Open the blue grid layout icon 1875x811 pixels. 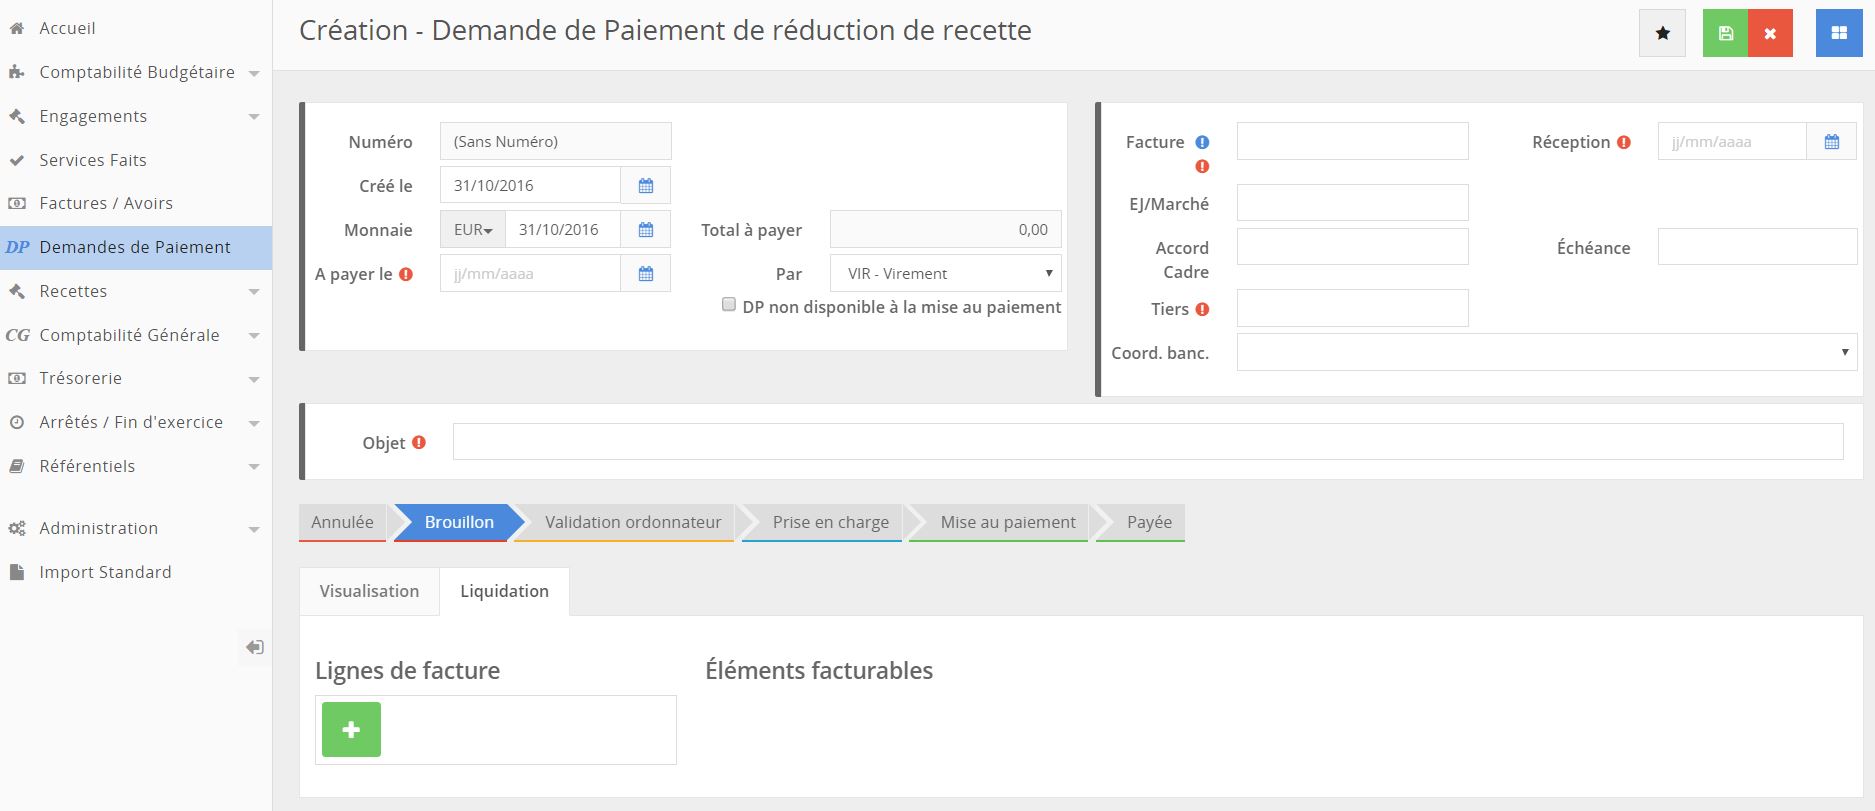[x=1838, y=33]
